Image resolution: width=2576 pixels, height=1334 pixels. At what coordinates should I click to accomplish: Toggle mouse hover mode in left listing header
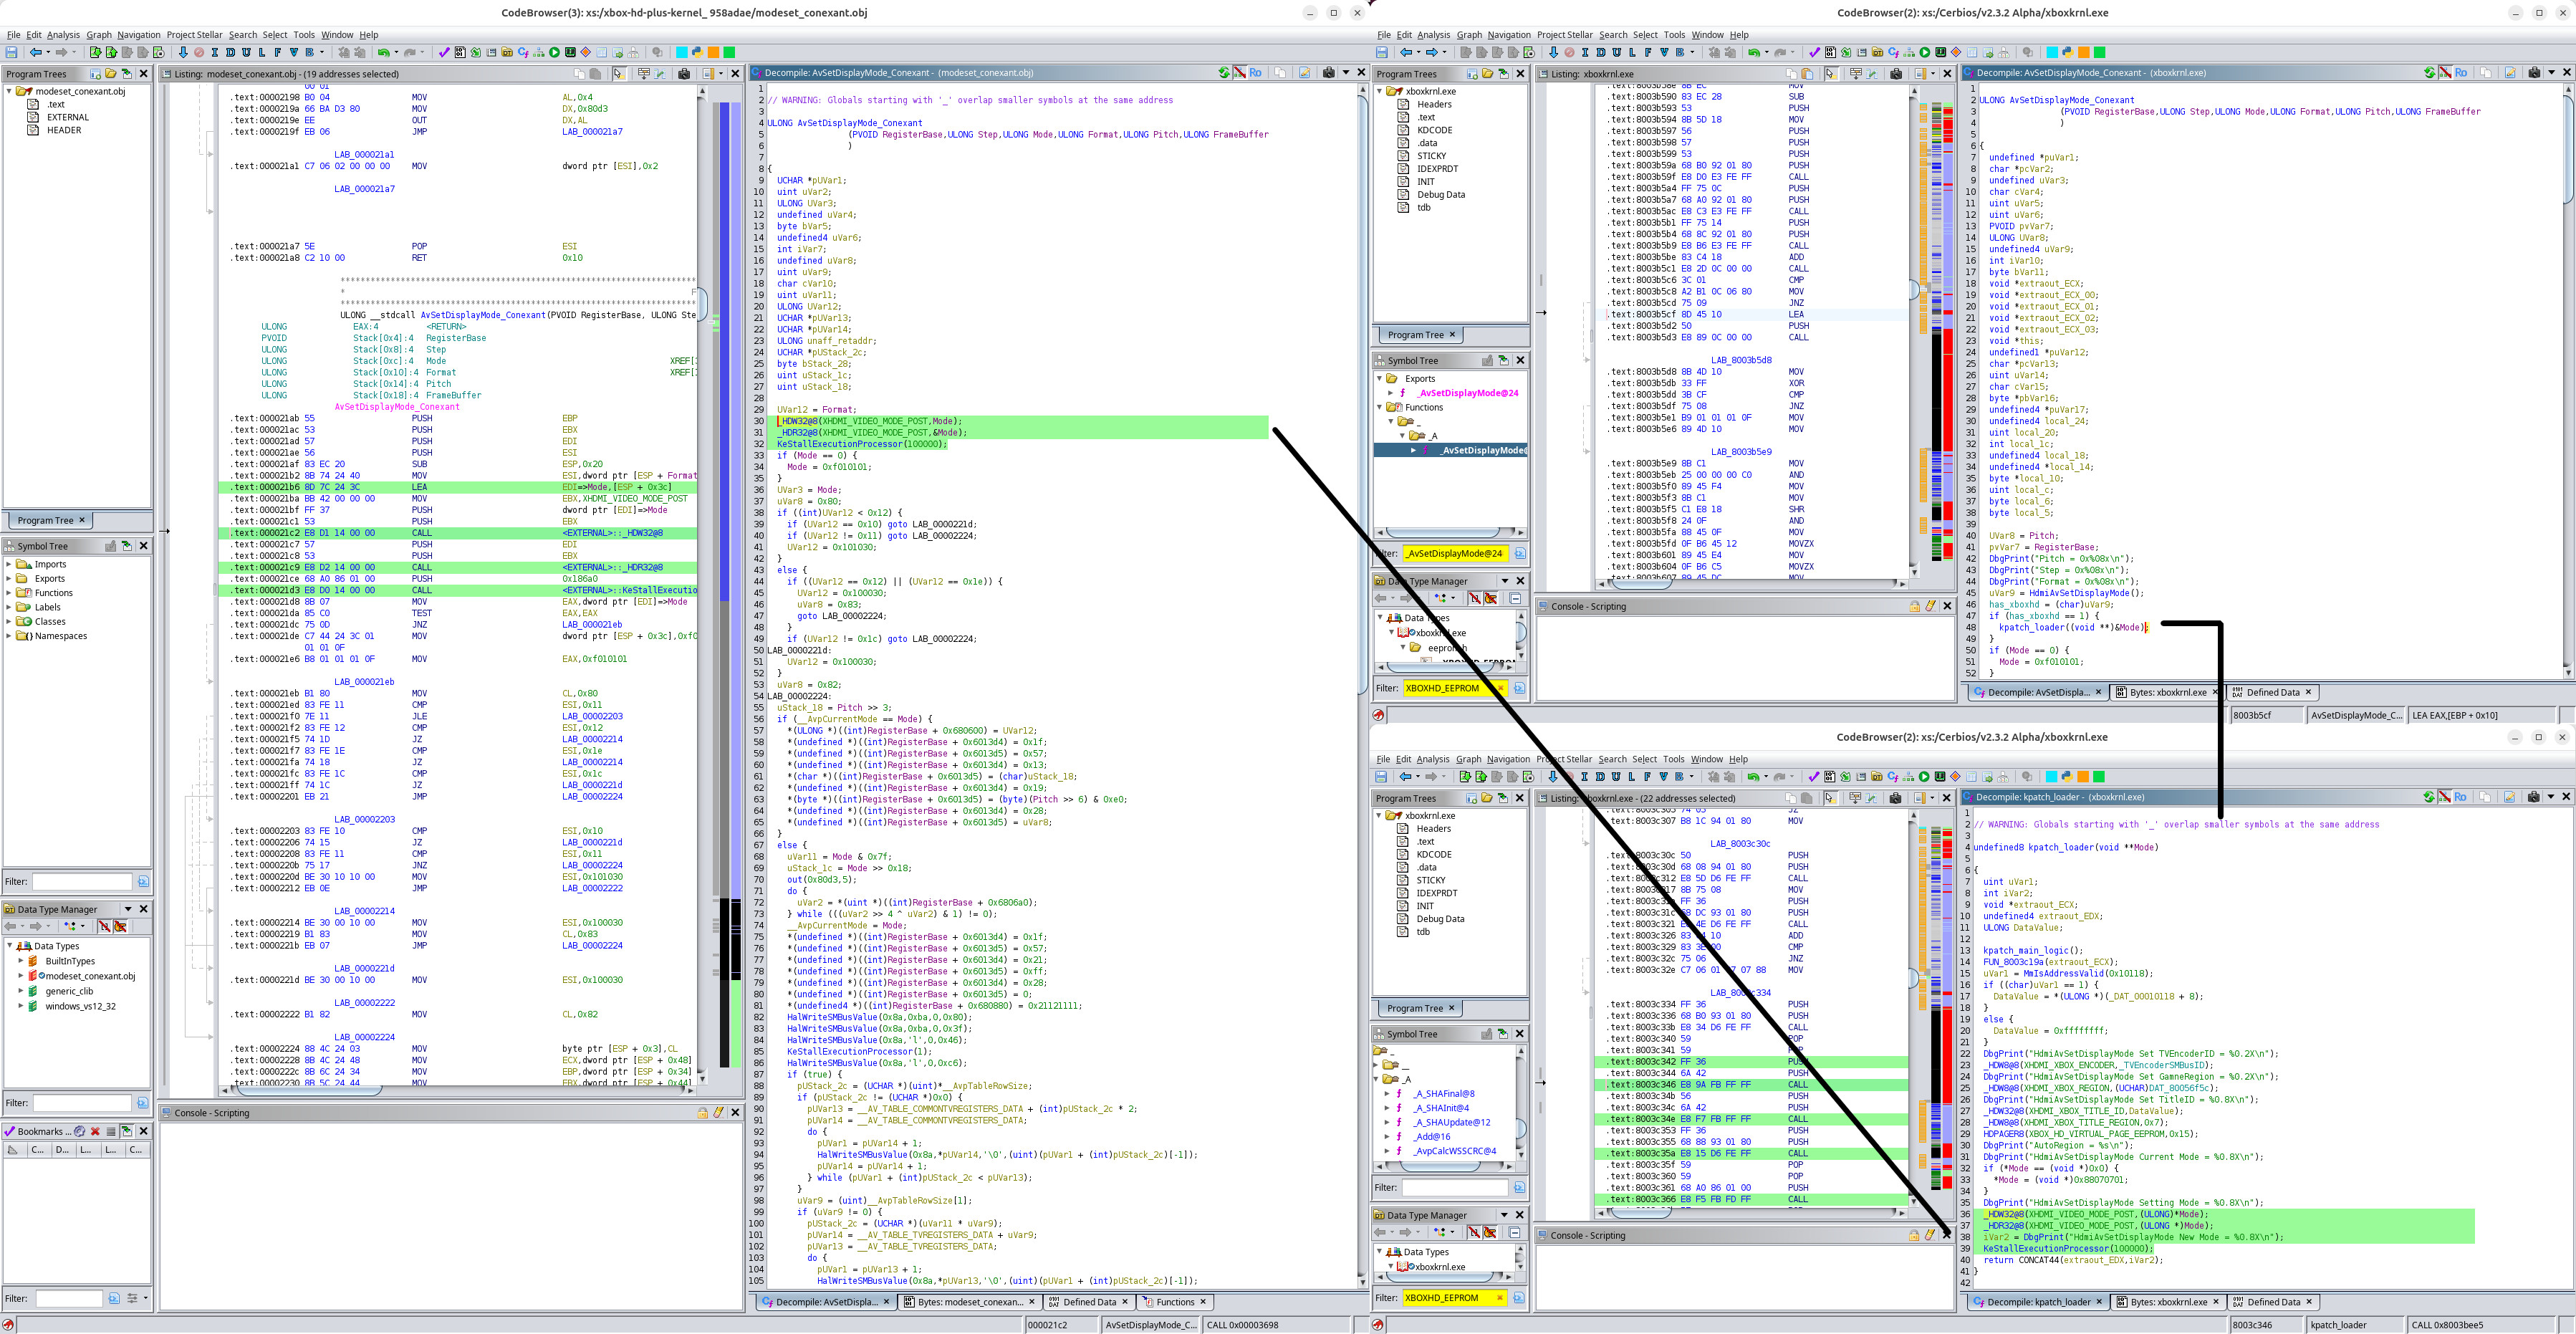pos(619,73)
